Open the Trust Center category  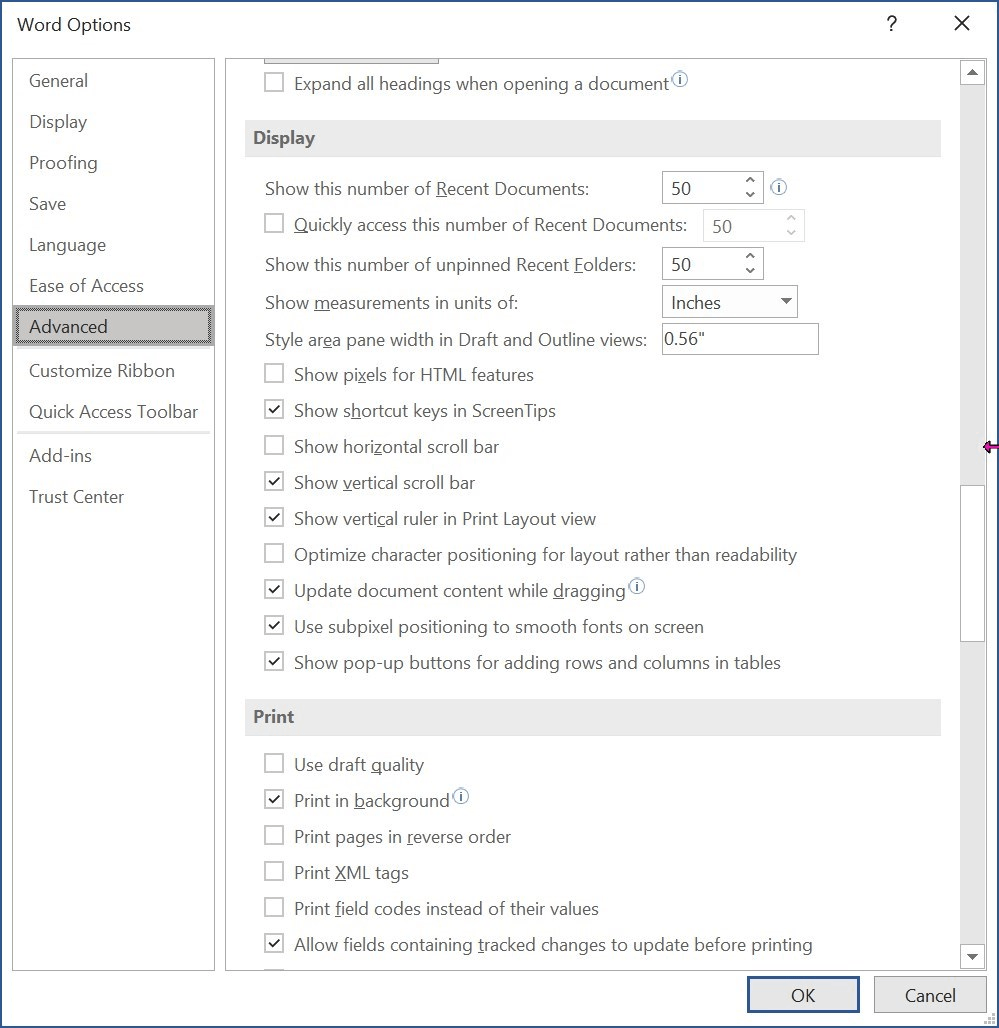point(113,497)
